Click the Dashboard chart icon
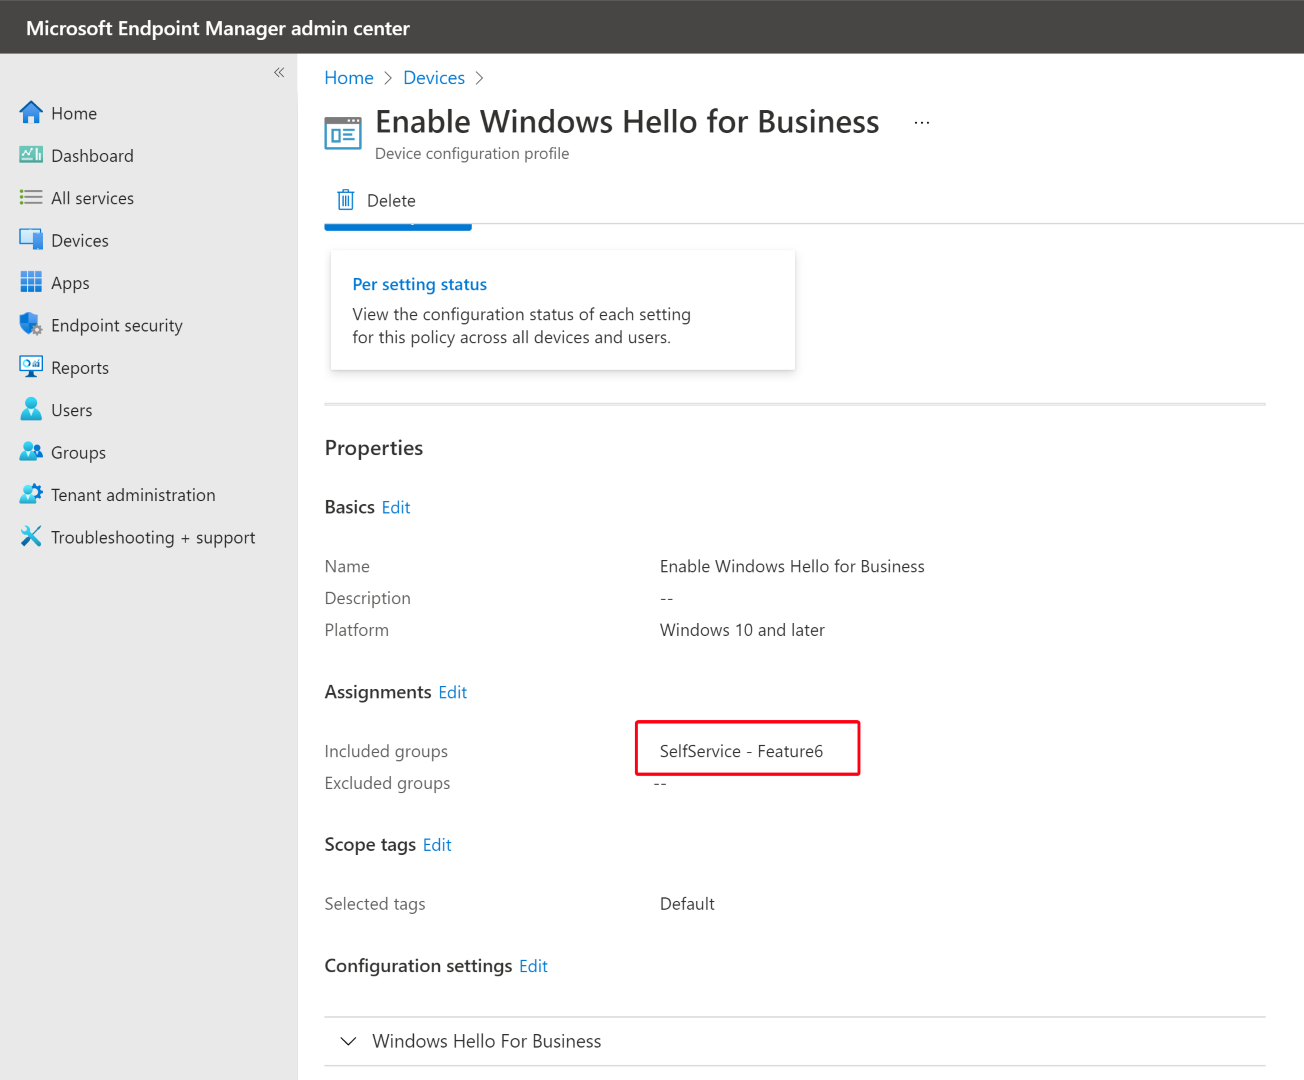 [31, 155]
